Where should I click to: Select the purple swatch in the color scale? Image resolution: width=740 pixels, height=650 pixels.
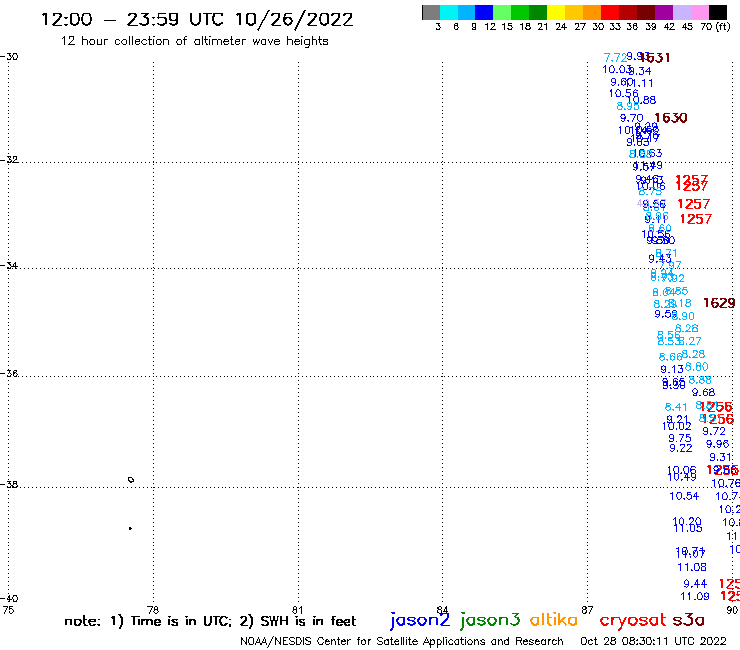(664, 12)
